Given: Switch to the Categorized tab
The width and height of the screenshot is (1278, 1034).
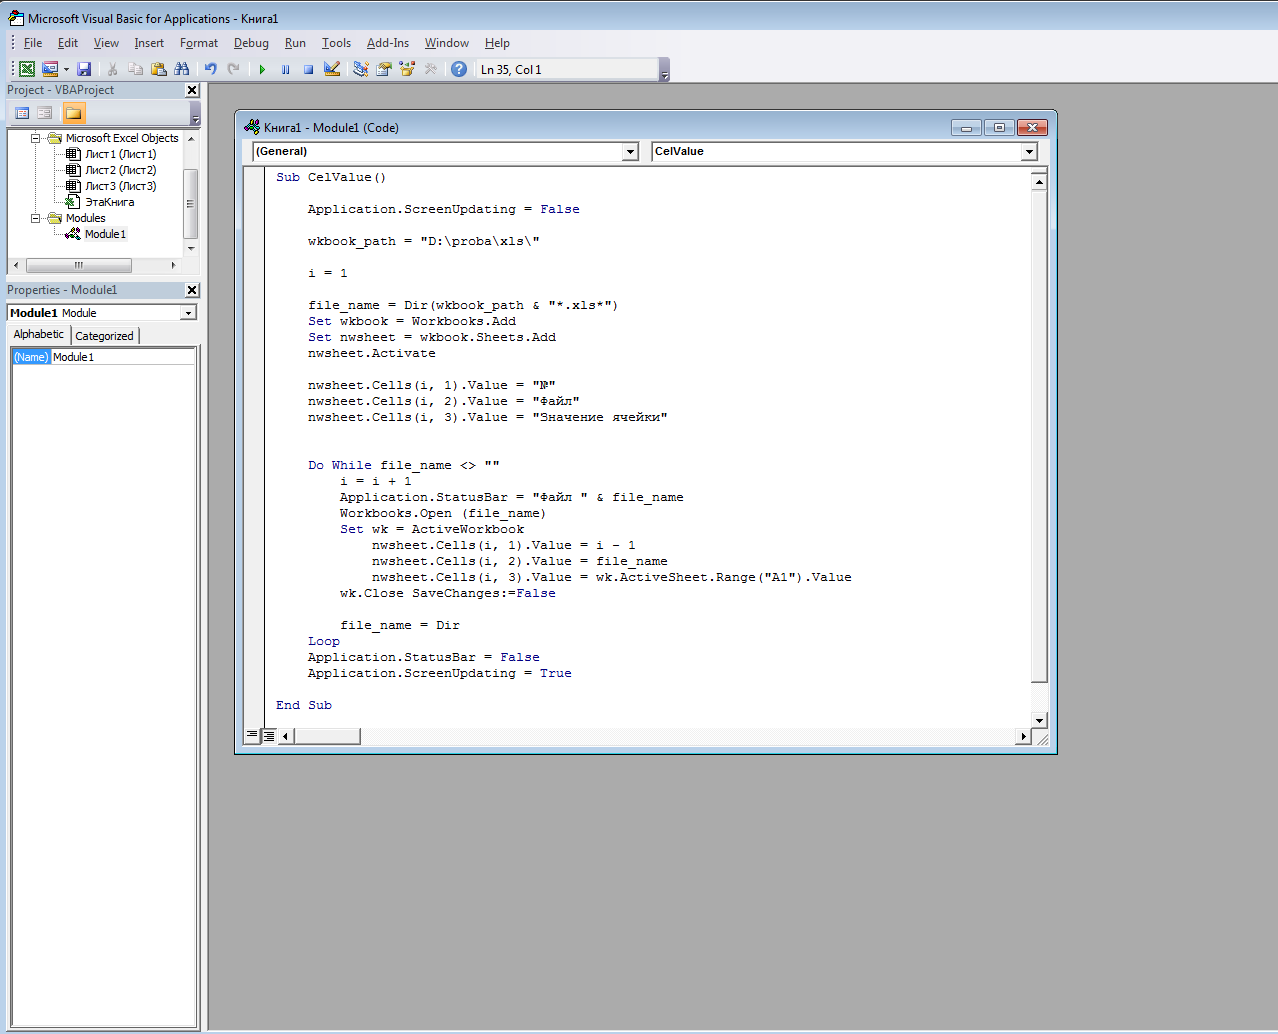Looking at the screenshot, I should (104, 336).
